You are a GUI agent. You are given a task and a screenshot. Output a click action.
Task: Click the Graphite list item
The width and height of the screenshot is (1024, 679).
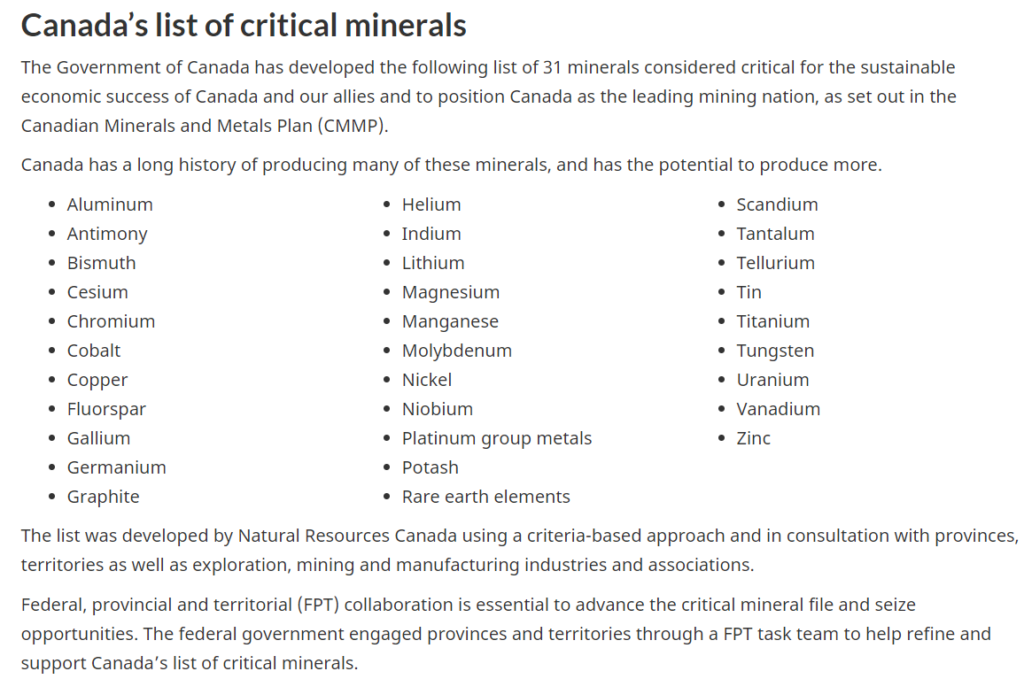tap(103, 496)
